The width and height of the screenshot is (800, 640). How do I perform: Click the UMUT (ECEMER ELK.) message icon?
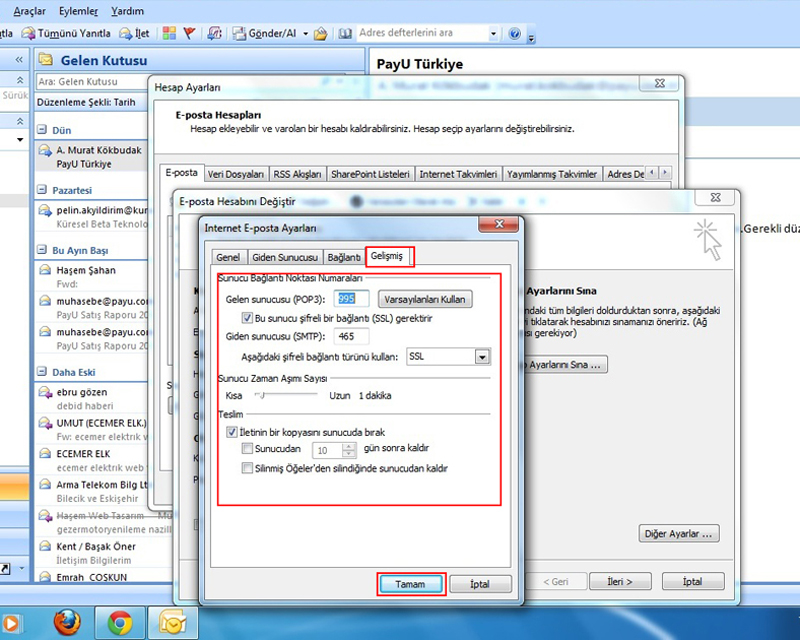(x=45, y=423)
